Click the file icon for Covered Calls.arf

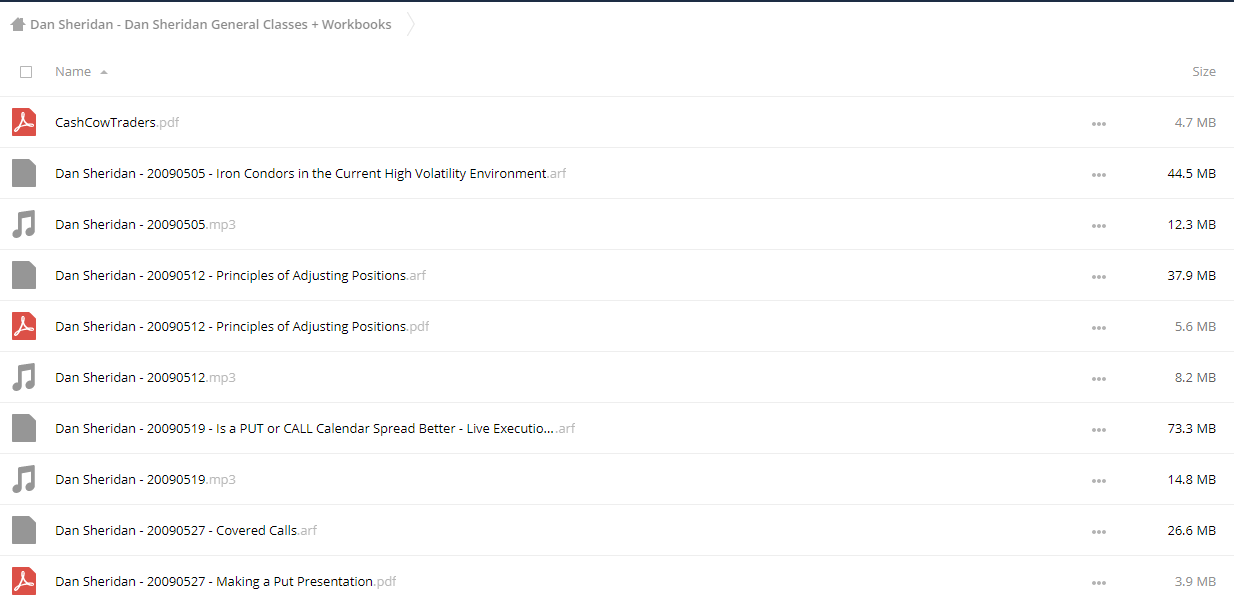[x=24, y=530]
